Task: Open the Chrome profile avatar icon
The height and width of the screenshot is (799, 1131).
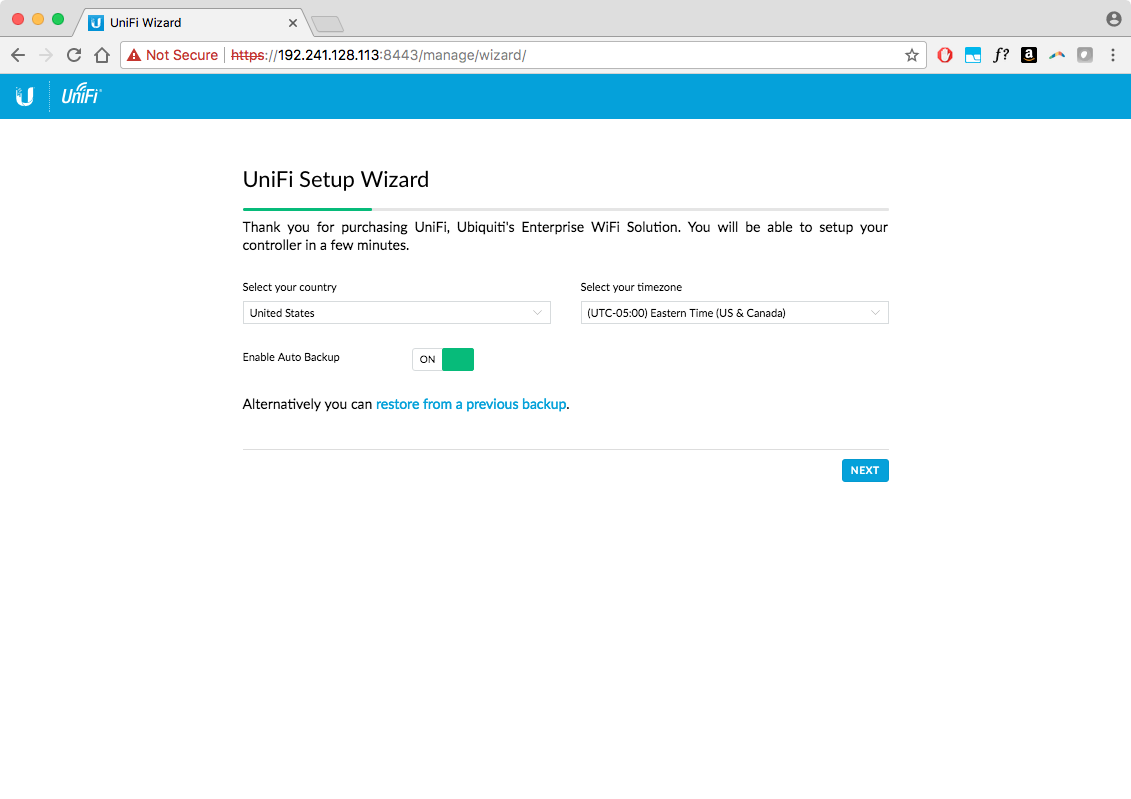Action: coord(1114,19)
